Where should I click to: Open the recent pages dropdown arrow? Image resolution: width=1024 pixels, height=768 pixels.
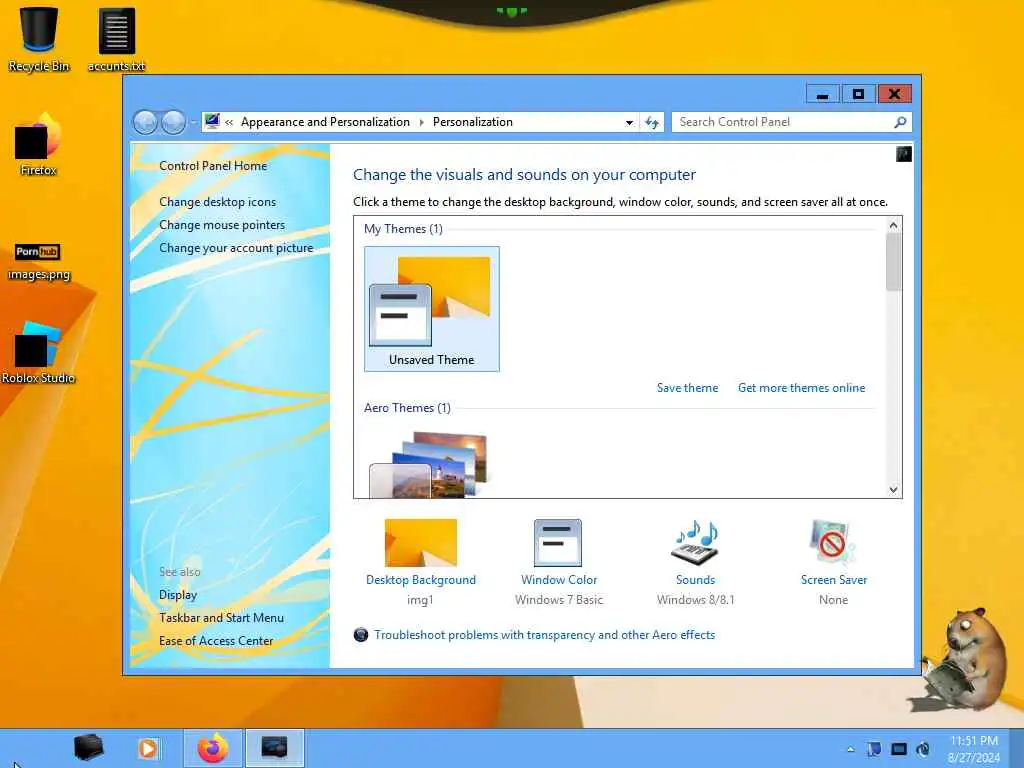point(193,122)
